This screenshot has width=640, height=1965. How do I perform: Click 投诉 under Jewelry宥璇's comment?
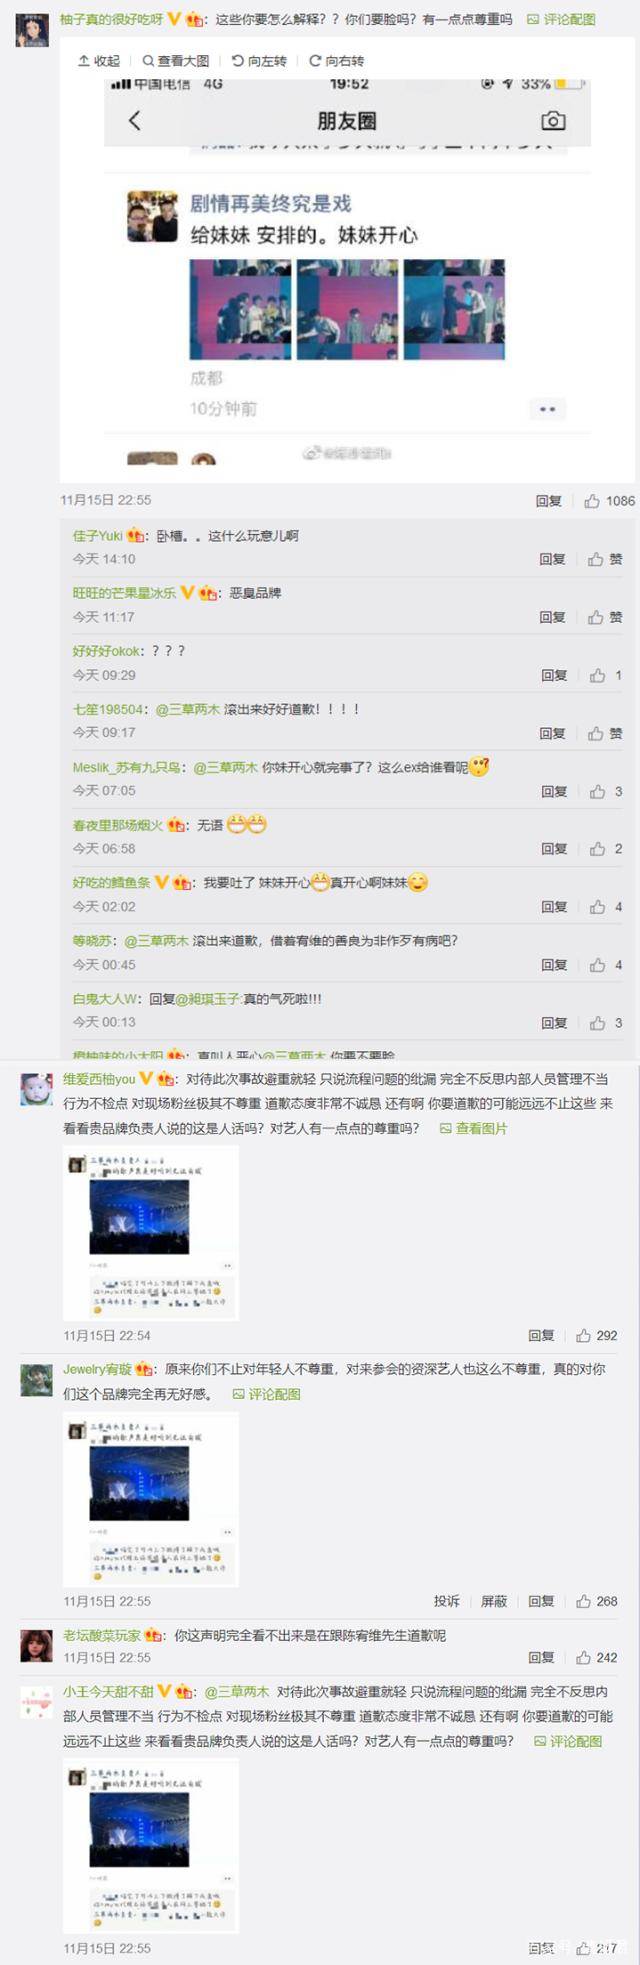pos(447,1602)
